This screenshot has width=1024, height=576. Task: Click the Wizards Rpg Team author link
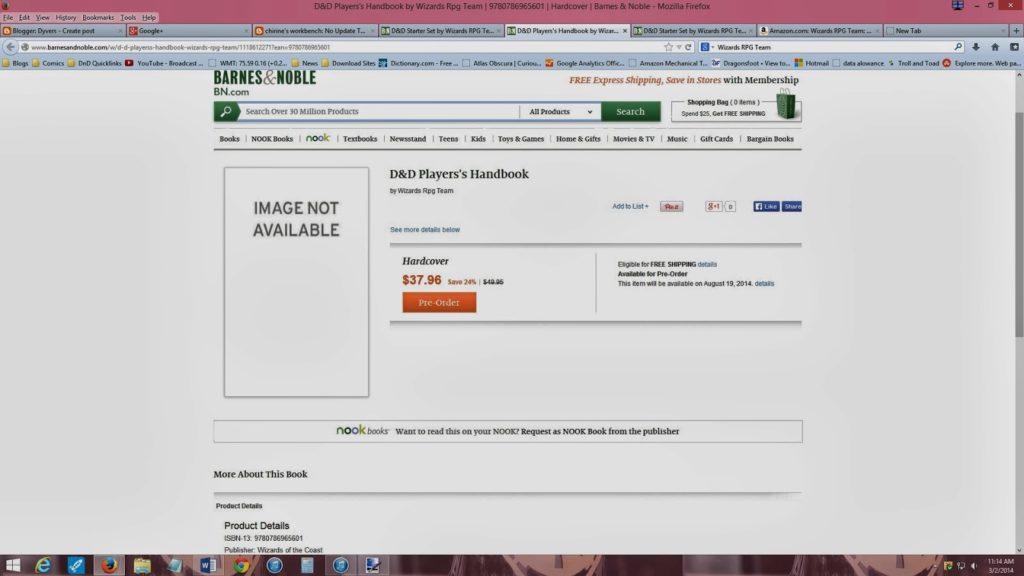tap(425, 191)
